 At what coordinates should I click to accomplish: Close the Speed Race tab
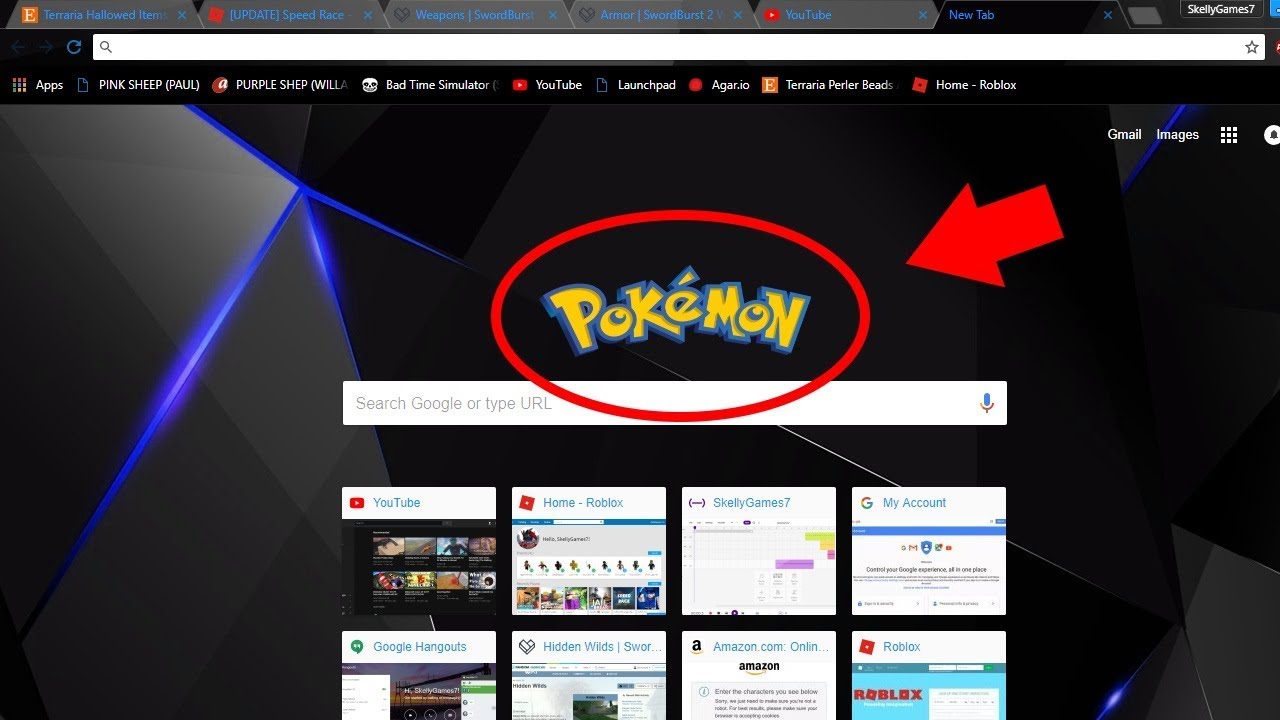366,16
